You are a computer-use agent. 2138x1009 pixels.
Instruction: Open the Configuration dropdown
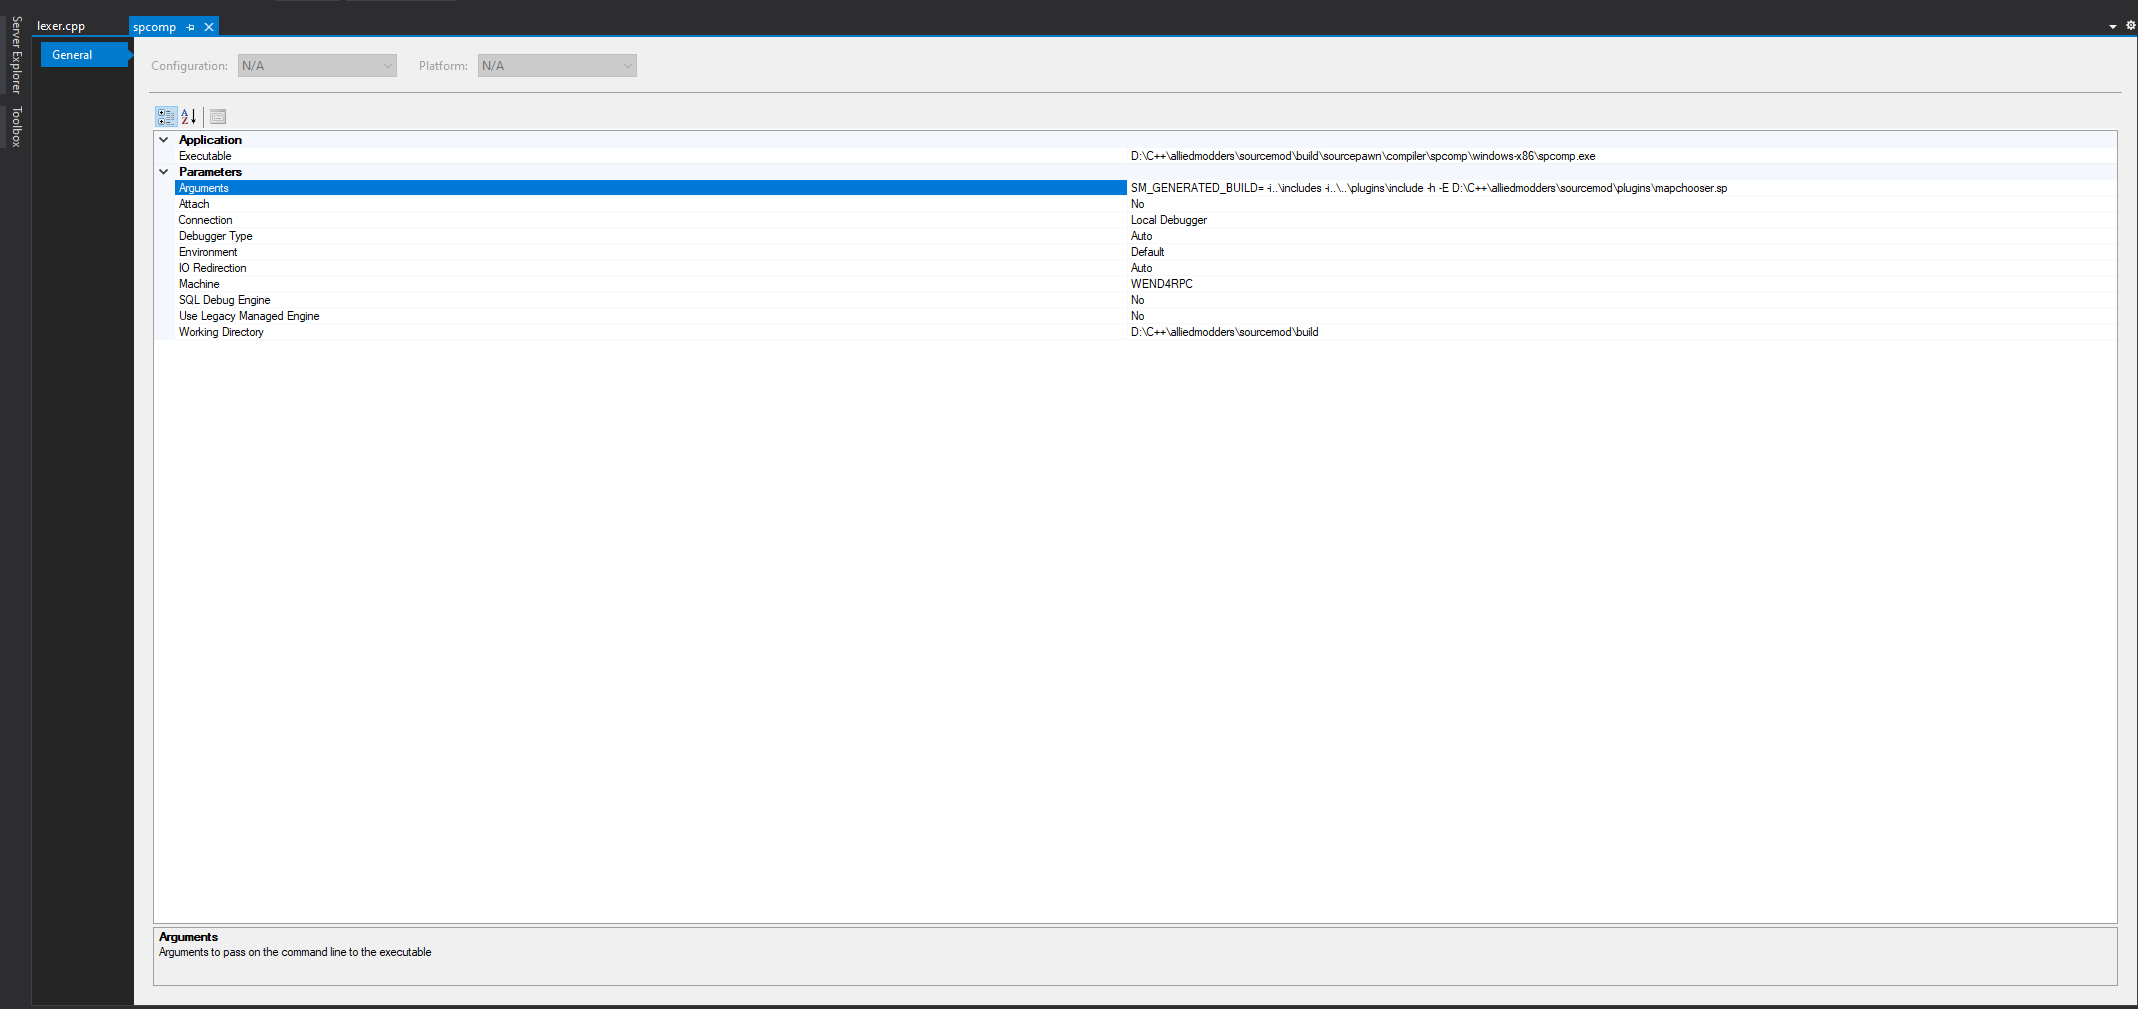pos(317,66)
